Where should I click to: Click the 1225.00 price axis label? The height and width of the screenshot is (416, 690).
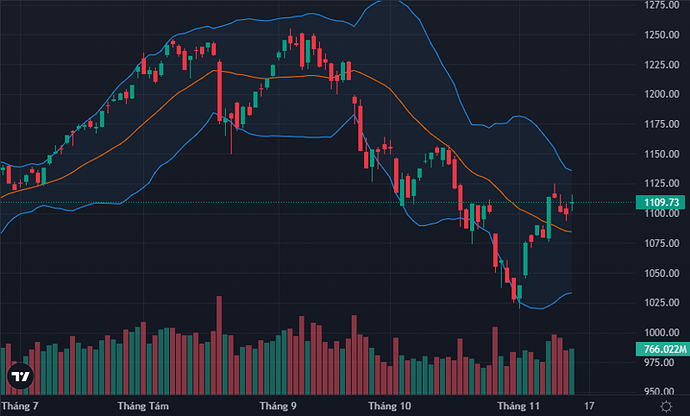click(663, 65)
